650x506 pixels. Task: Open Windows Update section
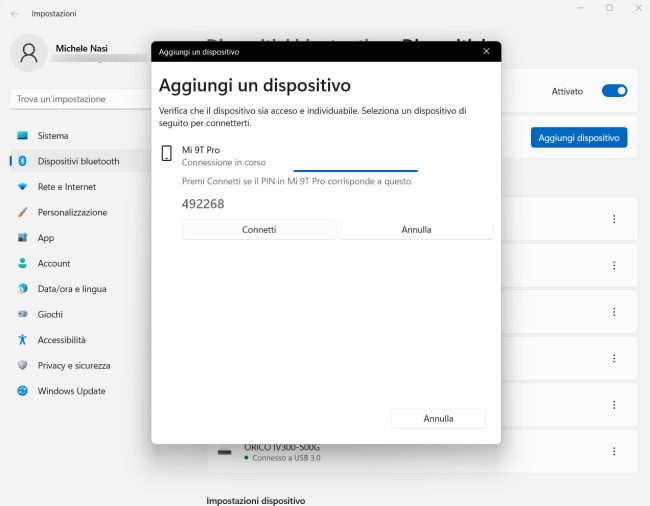click(71, 391)
